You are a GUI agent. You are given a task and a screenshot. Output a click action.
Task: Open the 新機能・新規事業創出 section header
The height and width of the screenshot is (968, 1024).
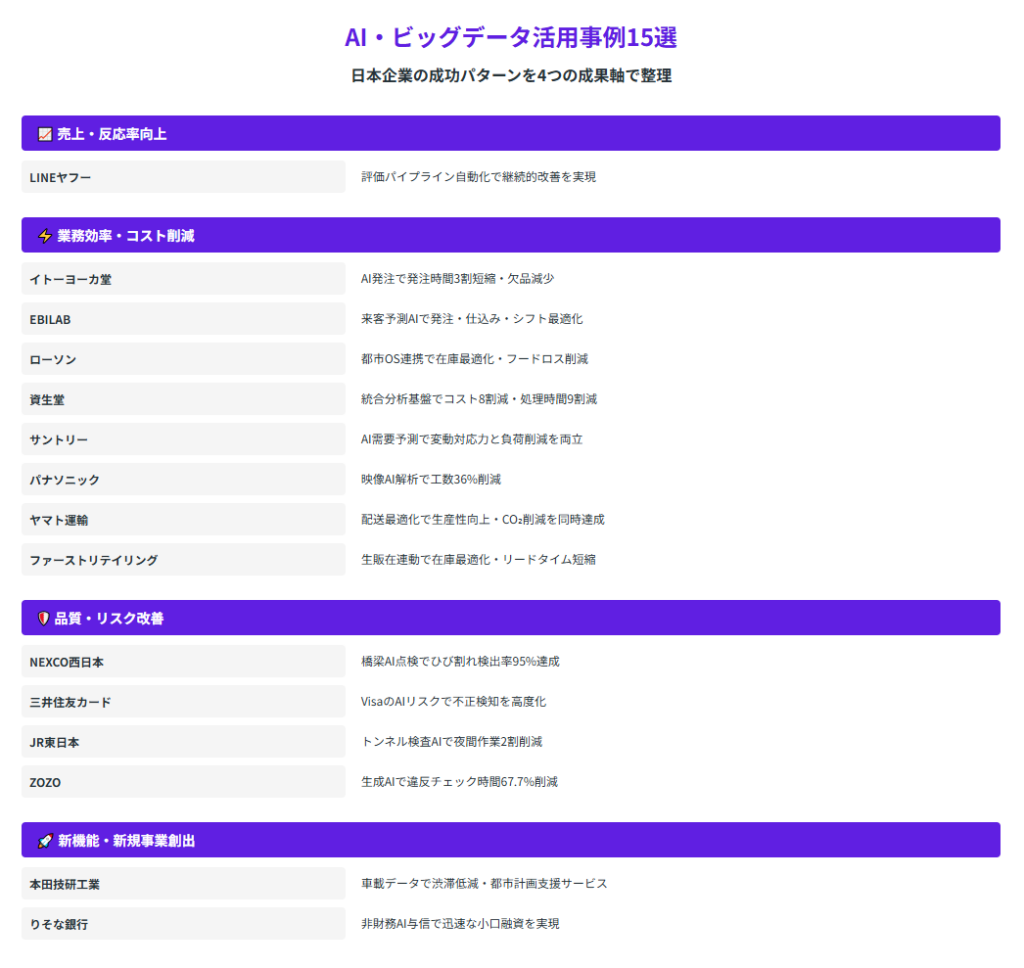coord(510,841)
